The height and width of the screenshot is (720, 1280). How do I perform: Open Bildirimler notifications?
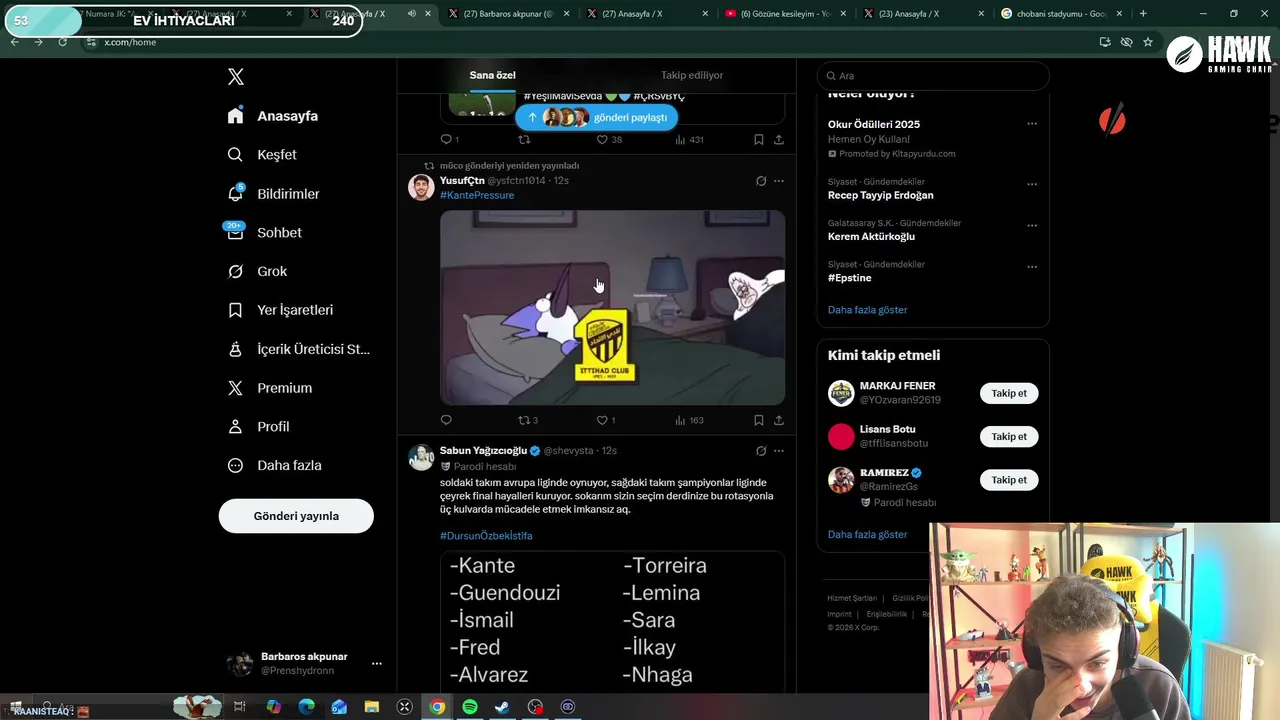[x=274, y=194]
